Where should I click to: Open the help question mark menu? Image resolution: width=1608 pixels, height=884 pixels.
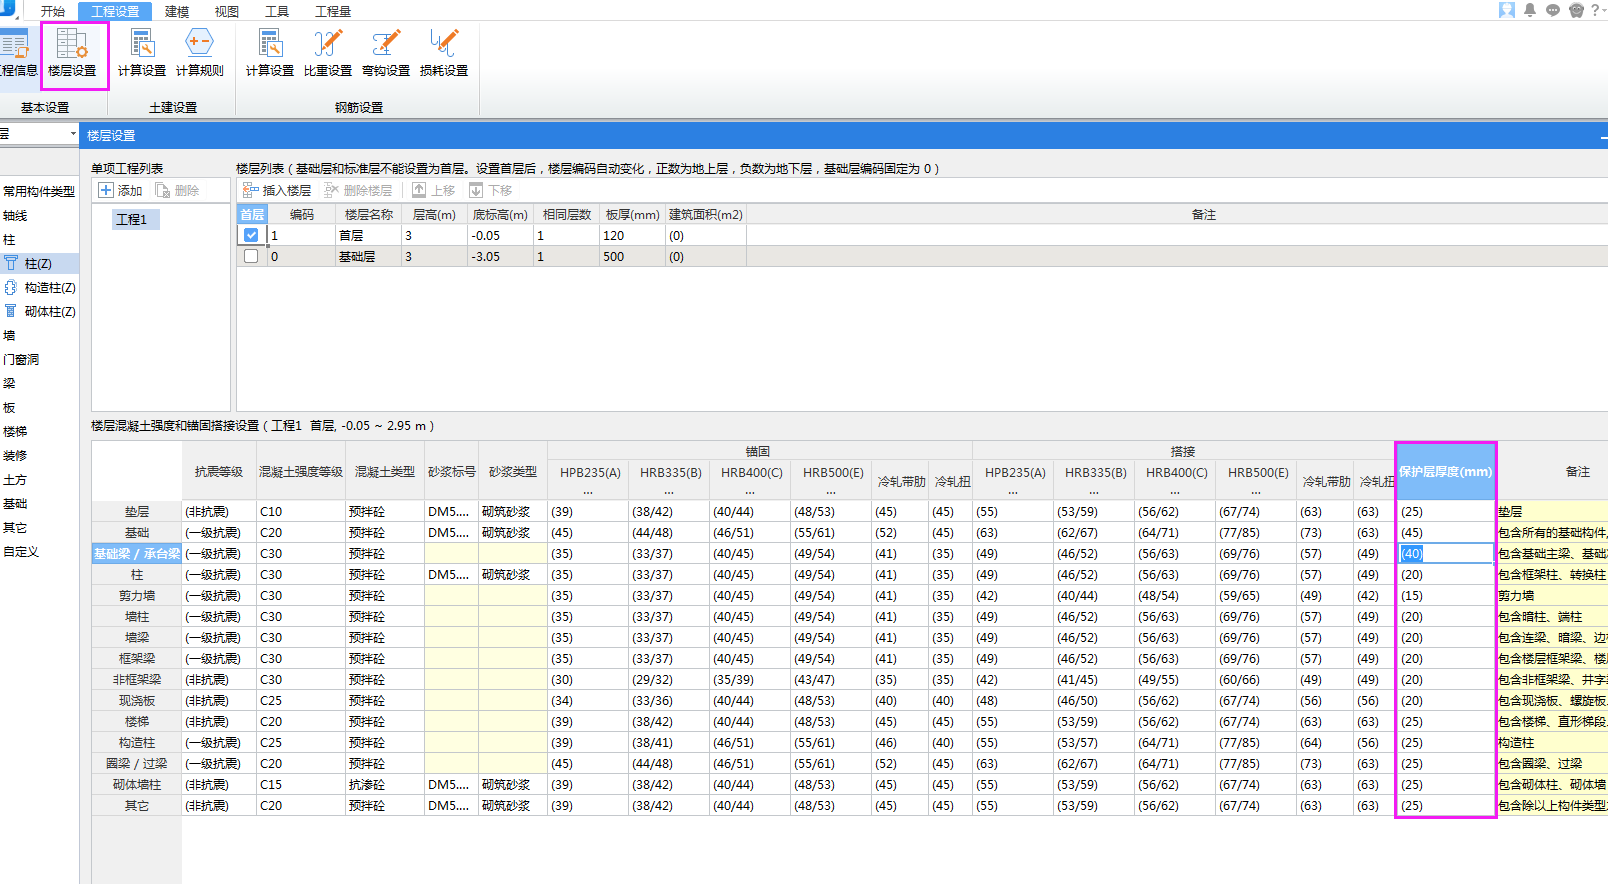pos(1597,10)
